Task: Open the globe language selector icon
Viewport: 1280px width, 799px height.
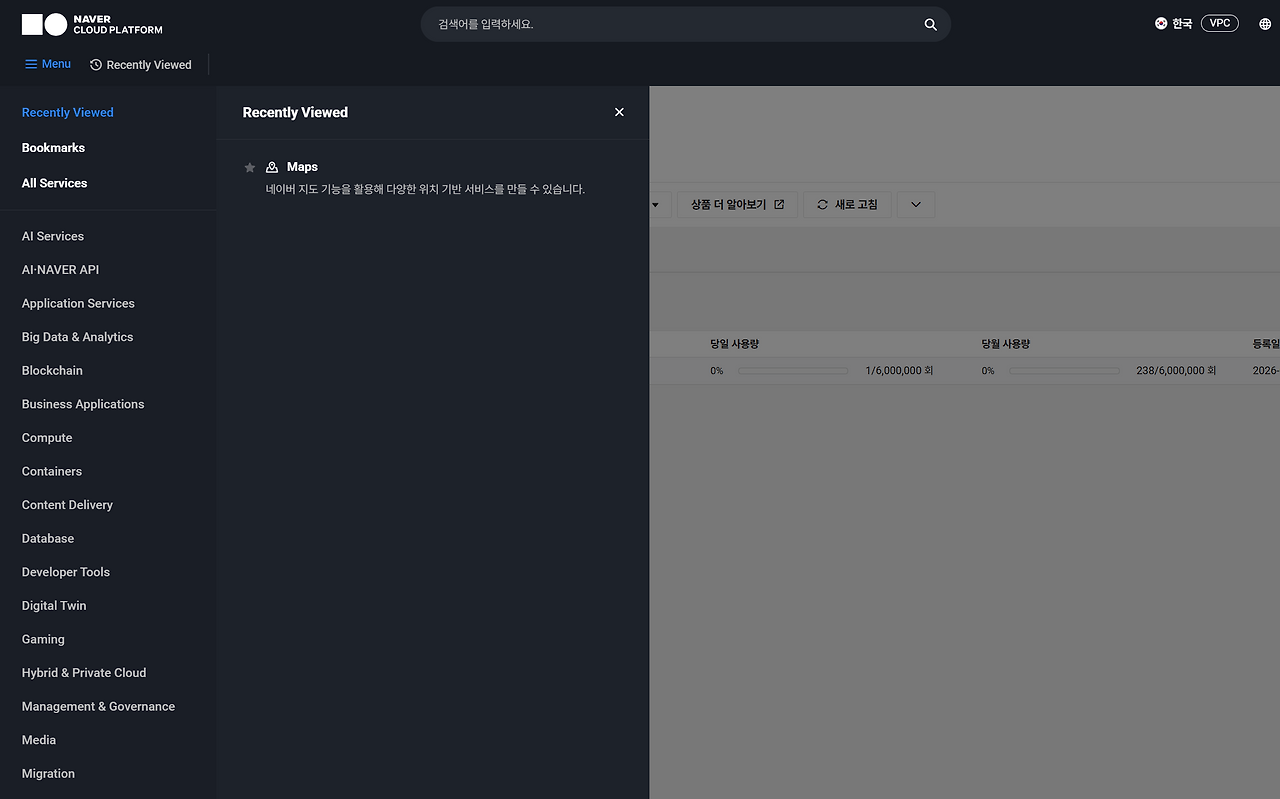Action: 1265,24
